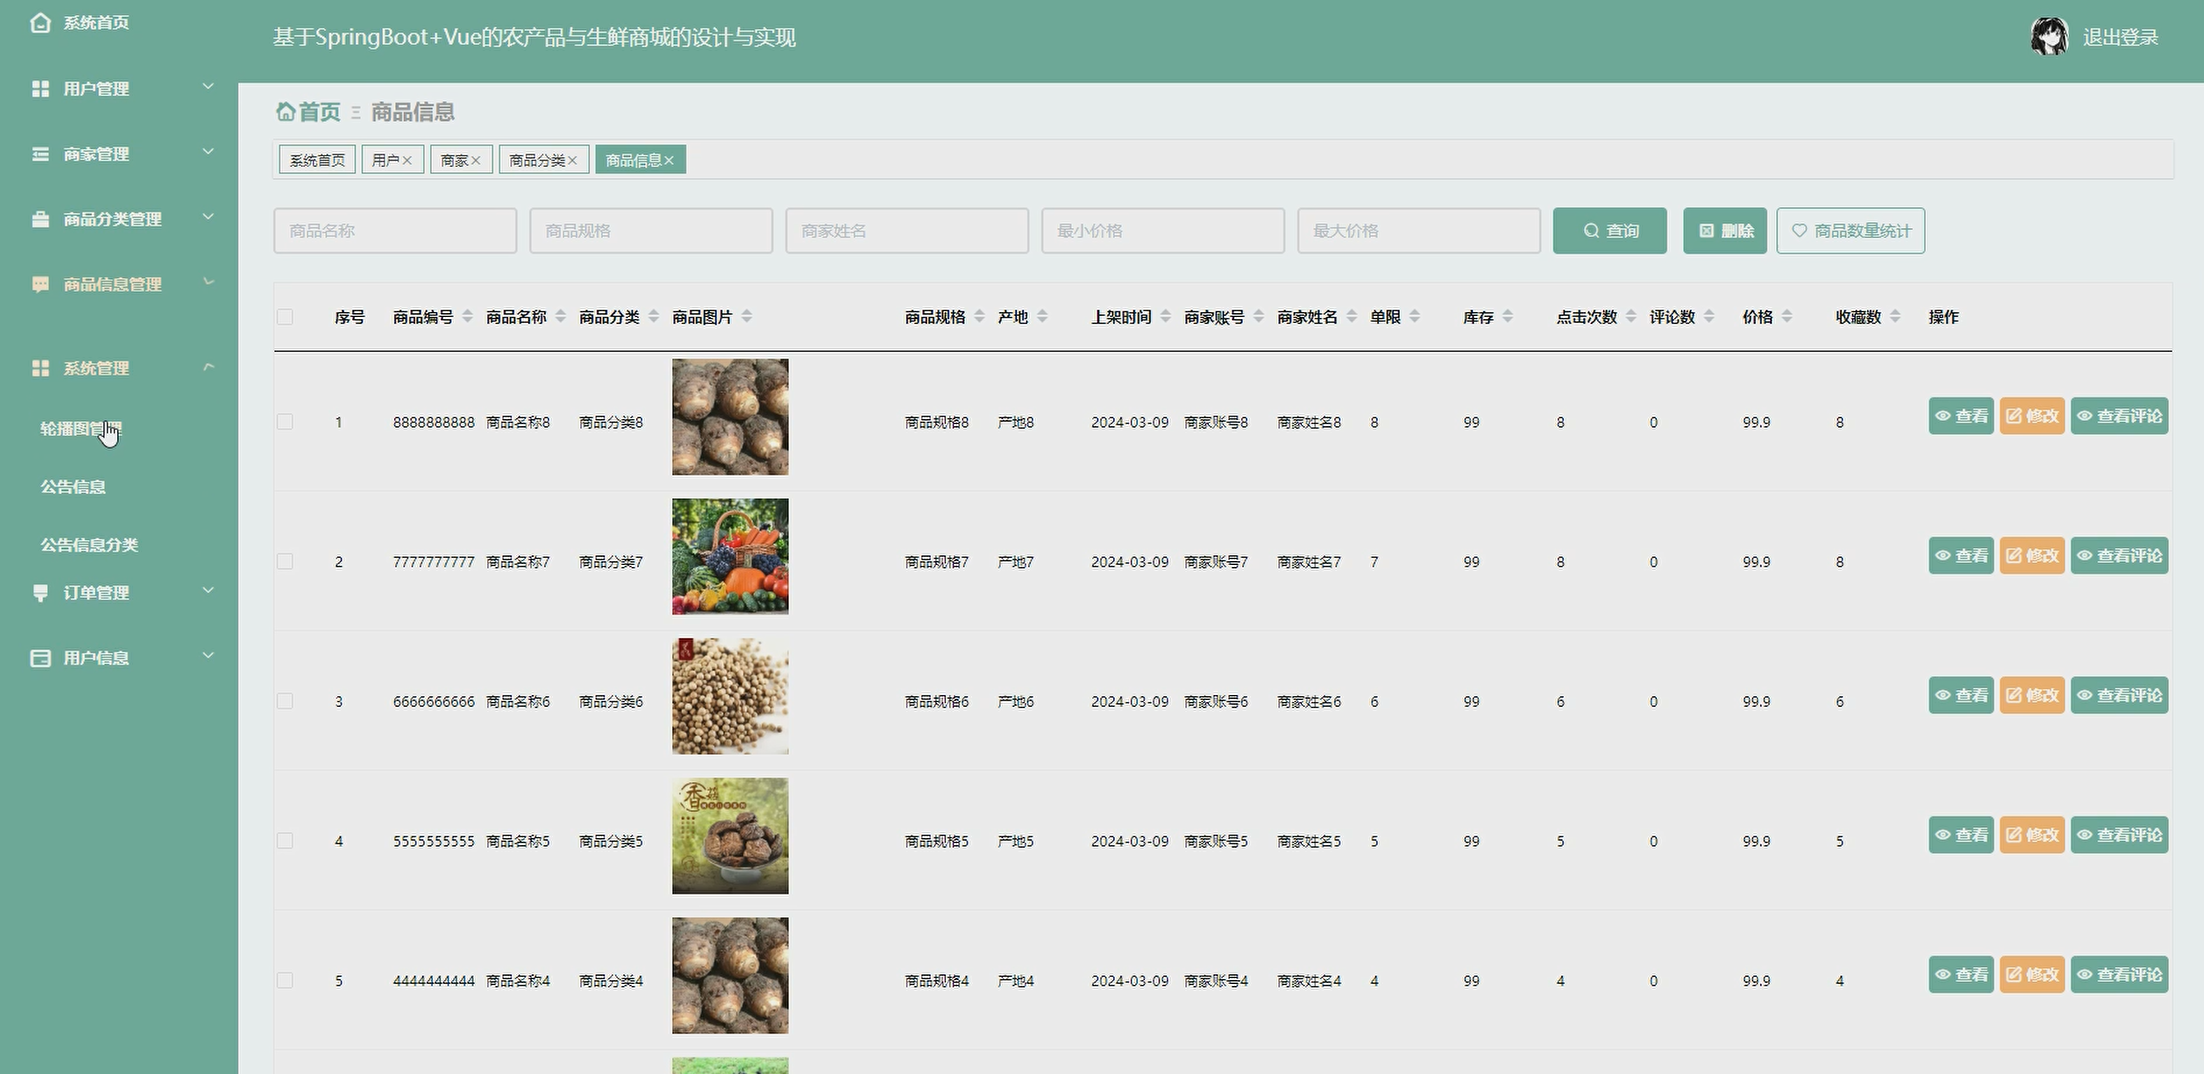Expand the 商品分类管理 menu chevron
This screenshot has height=1074, width=2204.
(208, 217)
